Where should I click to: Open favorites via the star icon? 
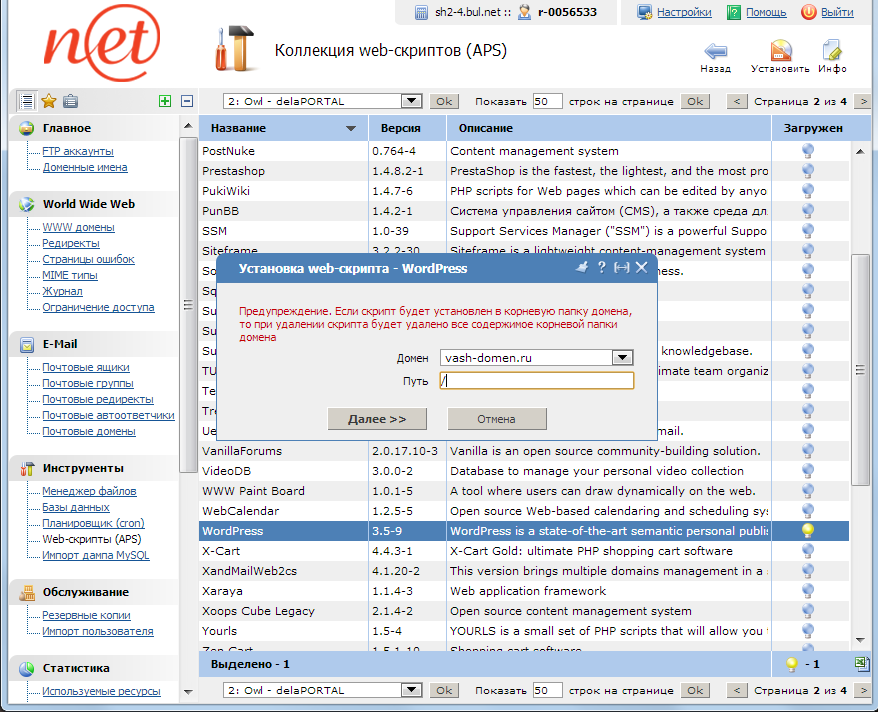click(x=48, y=101)
